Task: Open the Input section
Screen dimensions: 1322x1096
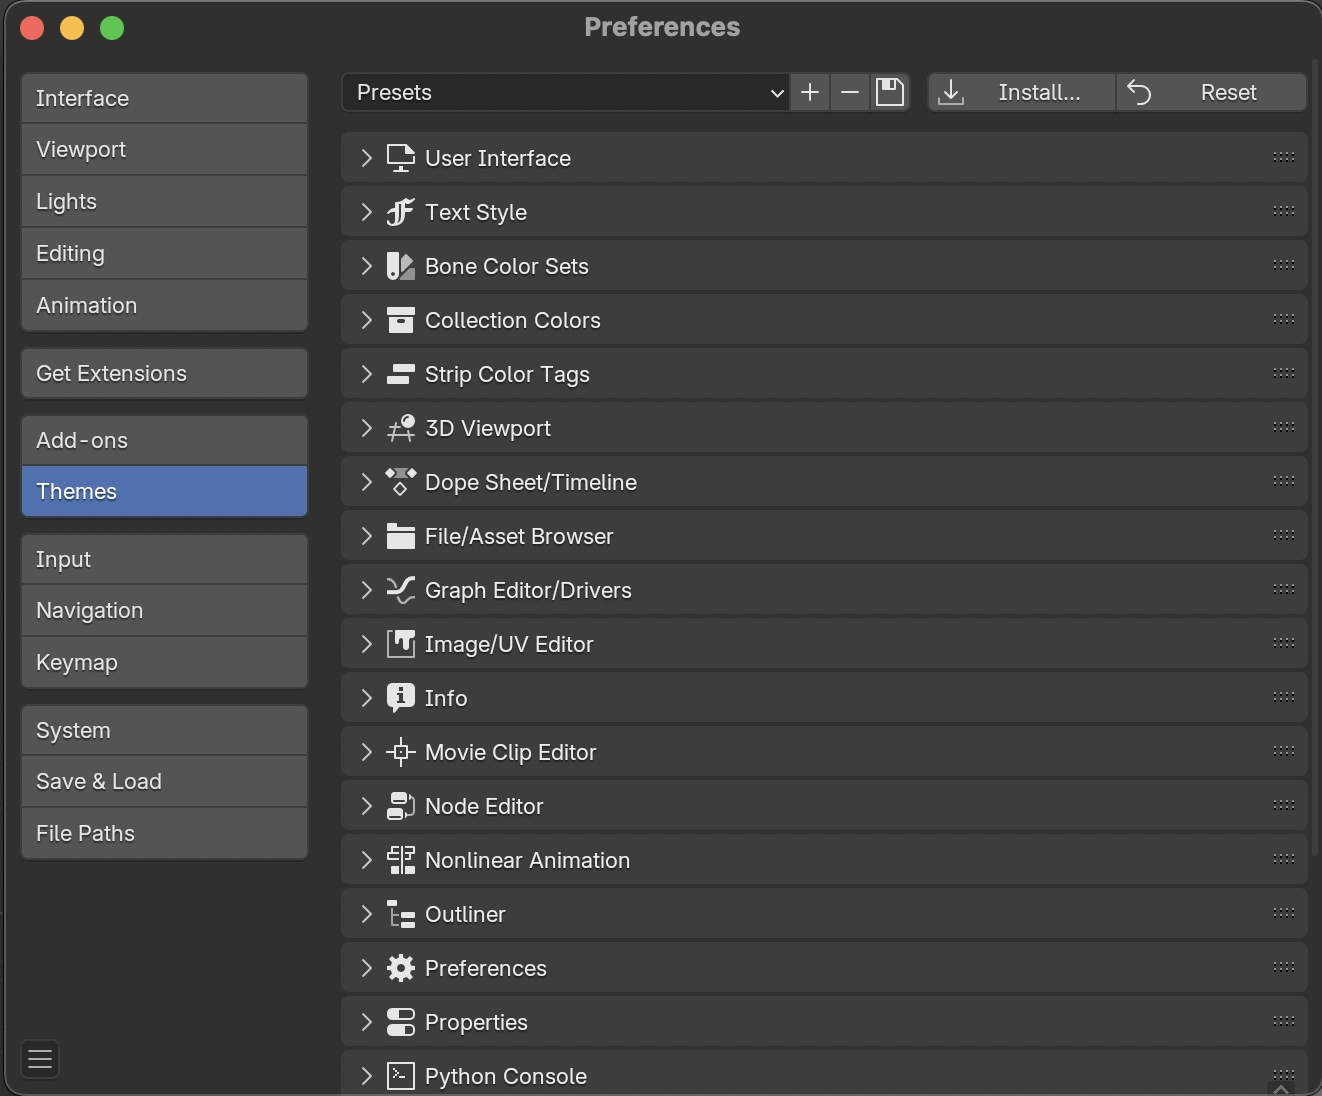Action: [164, 559]
